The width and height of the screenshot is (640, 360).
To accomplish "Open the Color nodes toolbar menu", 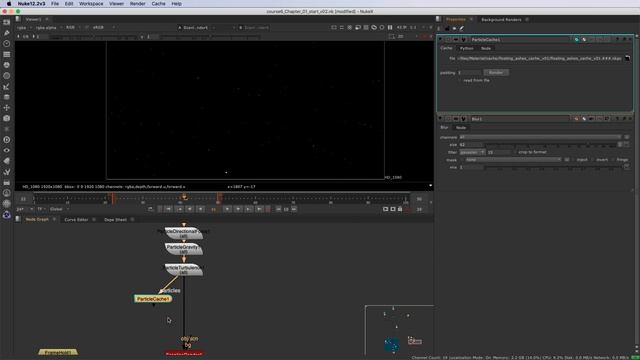I will 7,65.
